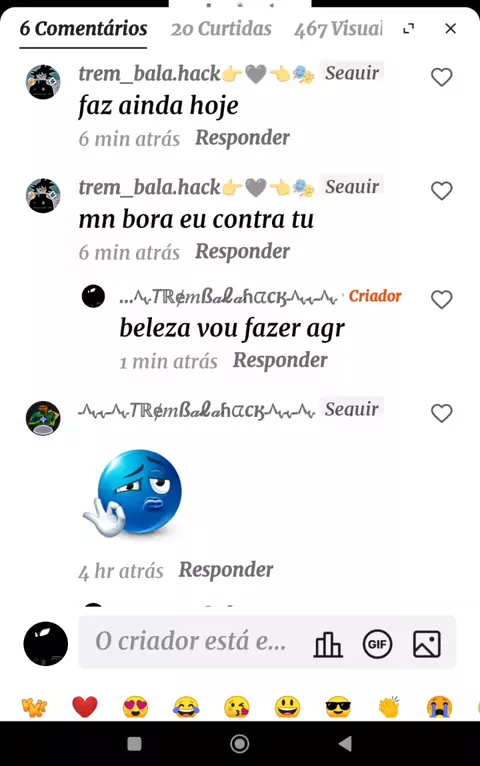Reply to the "mn bora eu contra tu" comment
Image resolution: width=480 pixels, height=766 pixels.
242,252
